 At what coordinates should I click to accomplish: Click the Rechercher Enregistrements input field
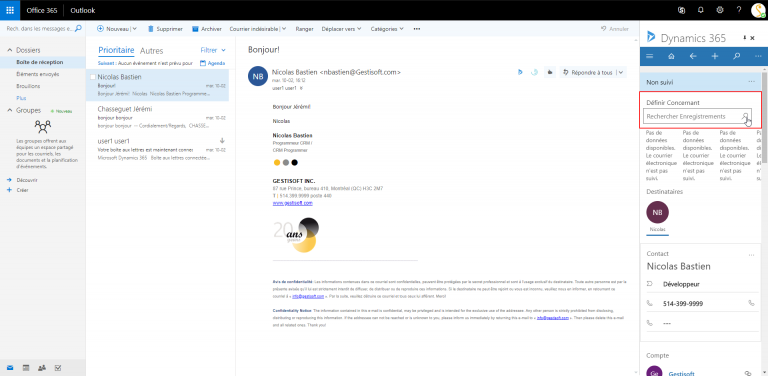tap(697, 117)
